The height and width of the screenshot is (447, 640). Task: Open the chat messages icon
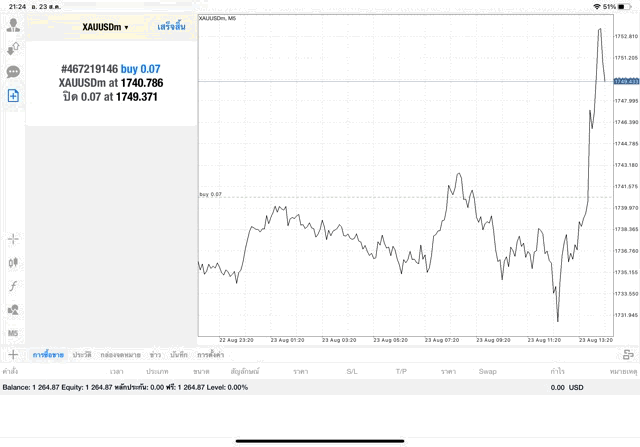click(13, 72)
